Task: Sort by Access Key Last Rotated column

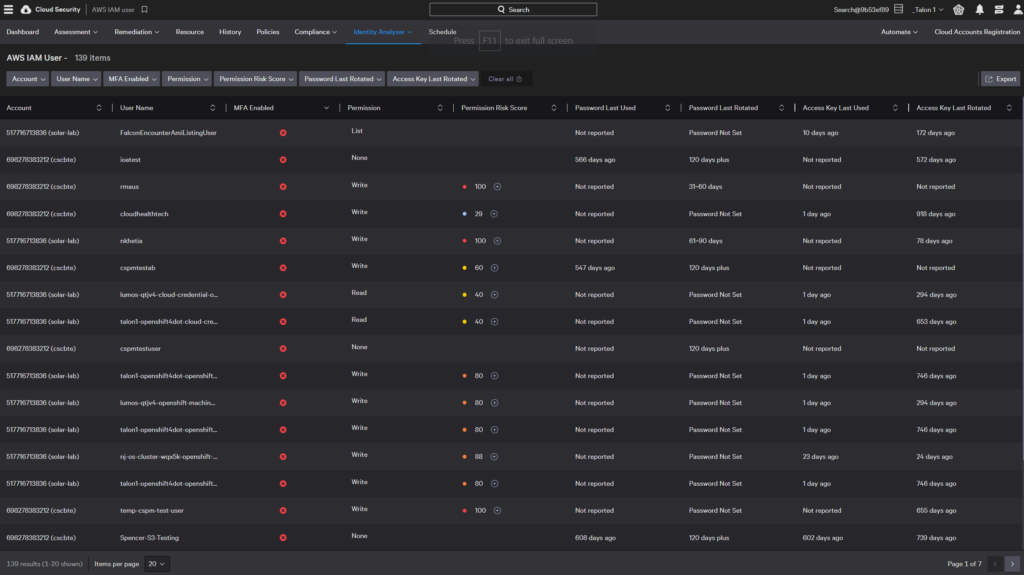Action: (1009, 108)
